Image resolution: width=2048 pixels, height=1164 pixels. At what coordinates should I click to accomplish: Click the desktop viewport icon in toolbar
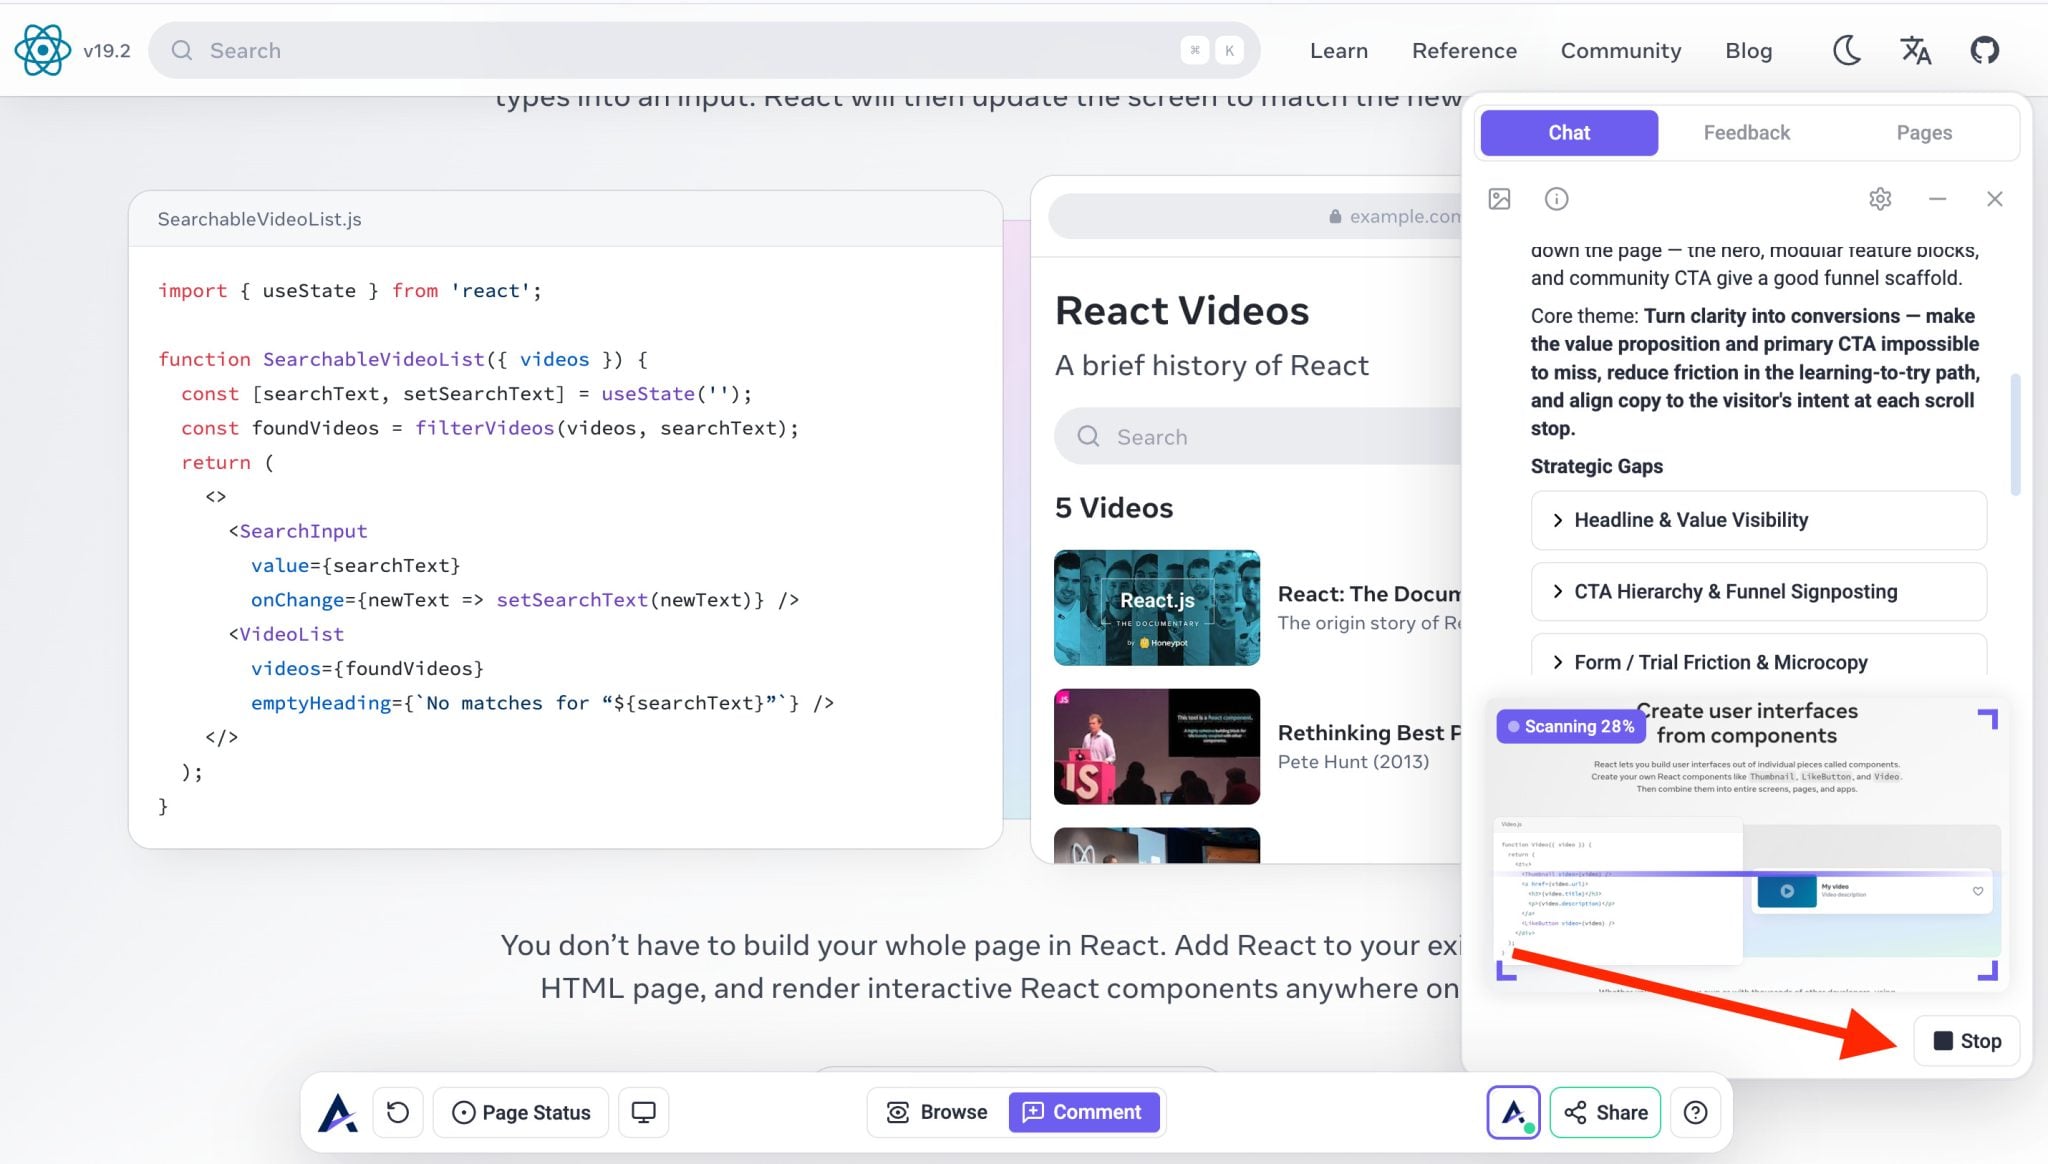tap(643, 1112)
